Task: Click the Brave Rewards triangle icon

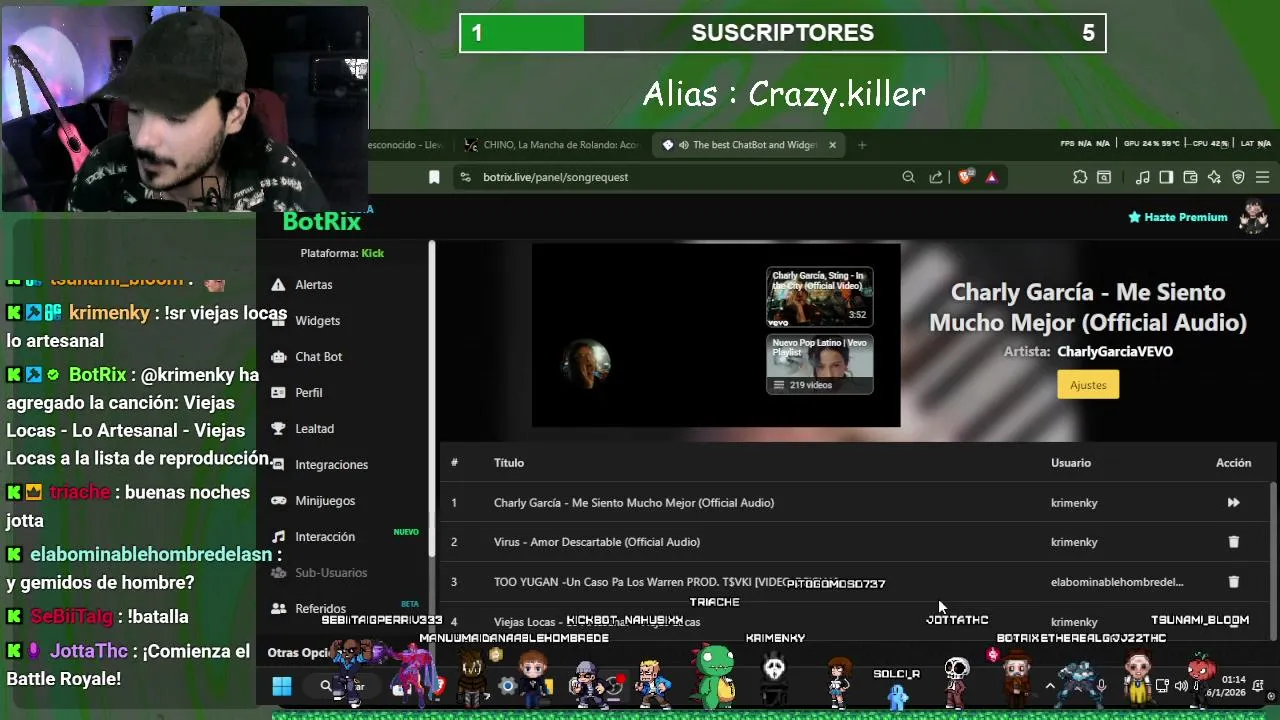Action: [991, 177]
